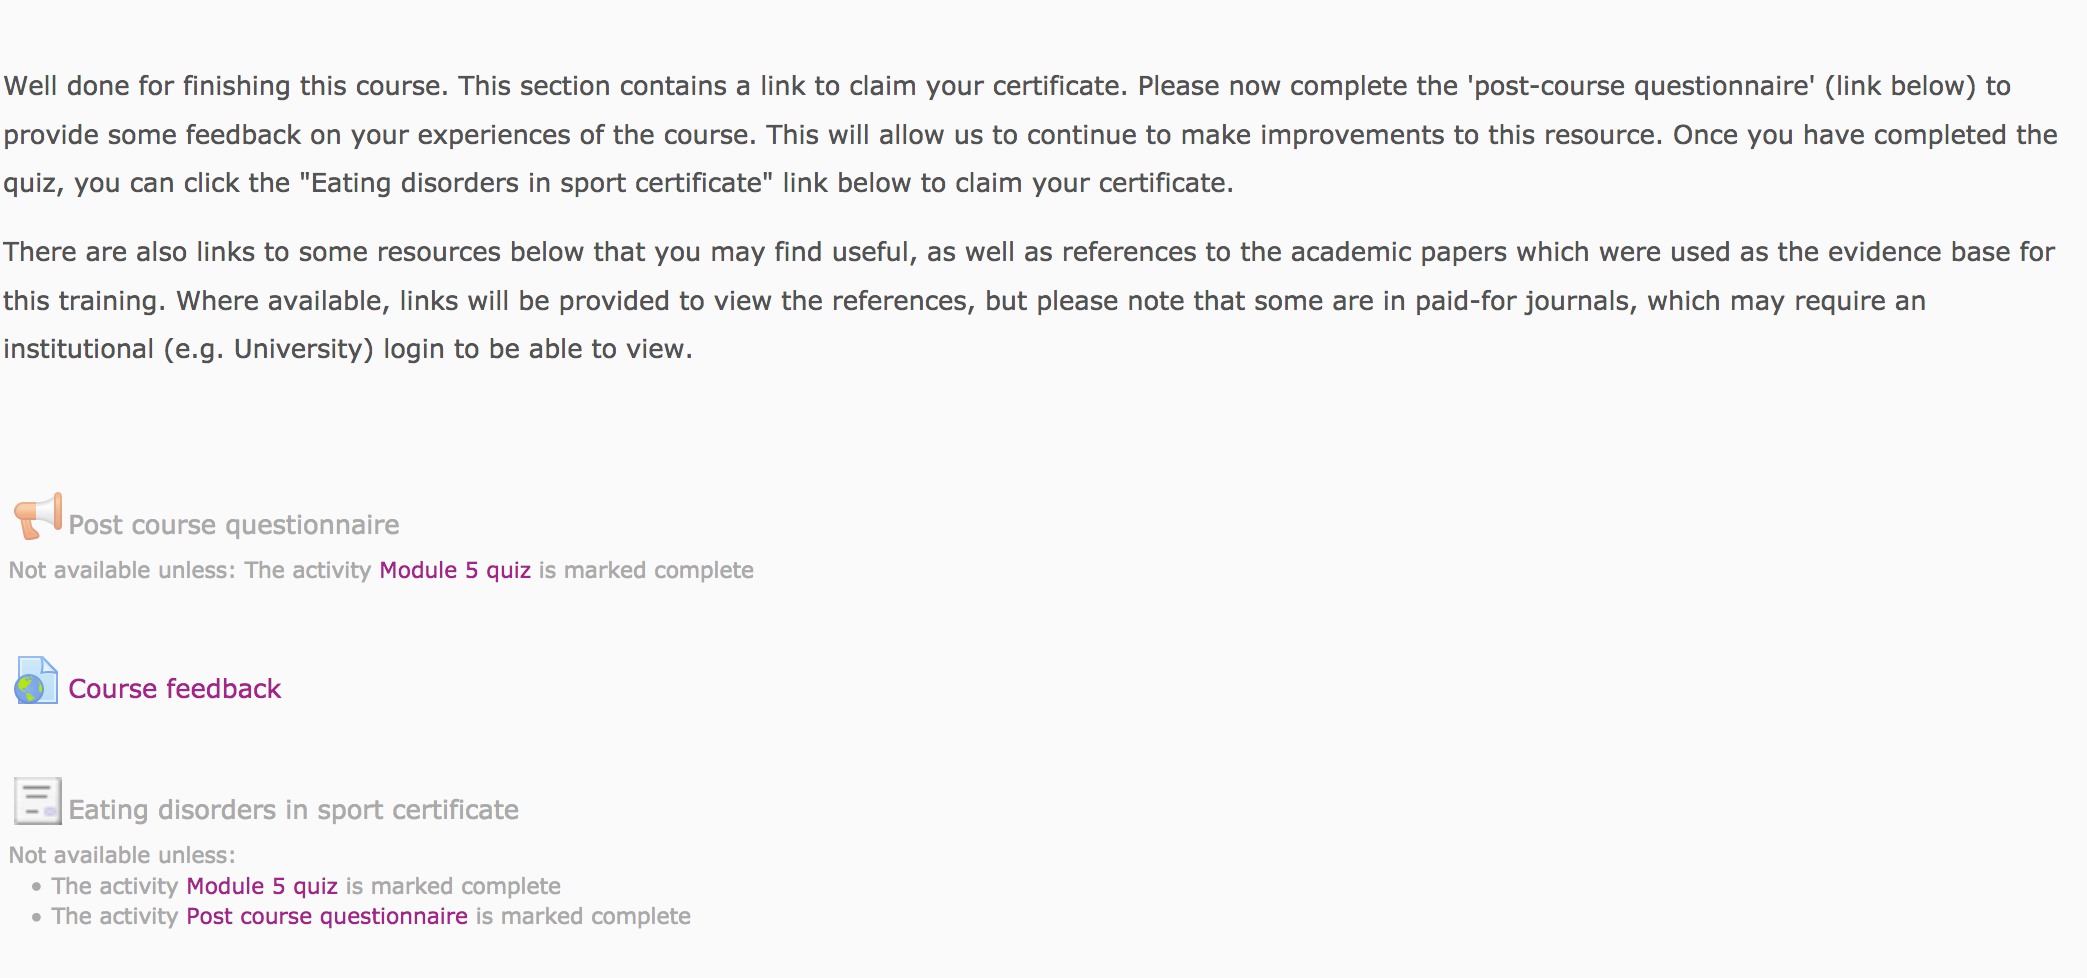Click the globe document icon for Course feedback
The width and height of the screenshot is (2087, 978).
[37, 681]
